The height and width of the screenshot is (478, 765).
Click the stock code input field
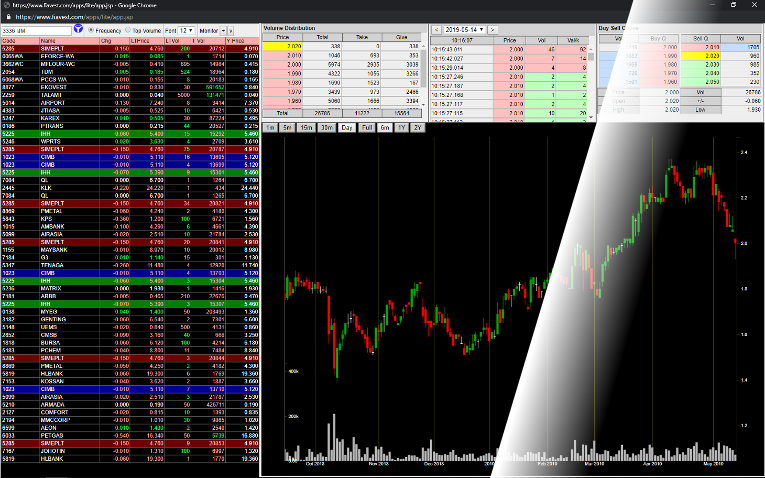click(x=37, y=30)
